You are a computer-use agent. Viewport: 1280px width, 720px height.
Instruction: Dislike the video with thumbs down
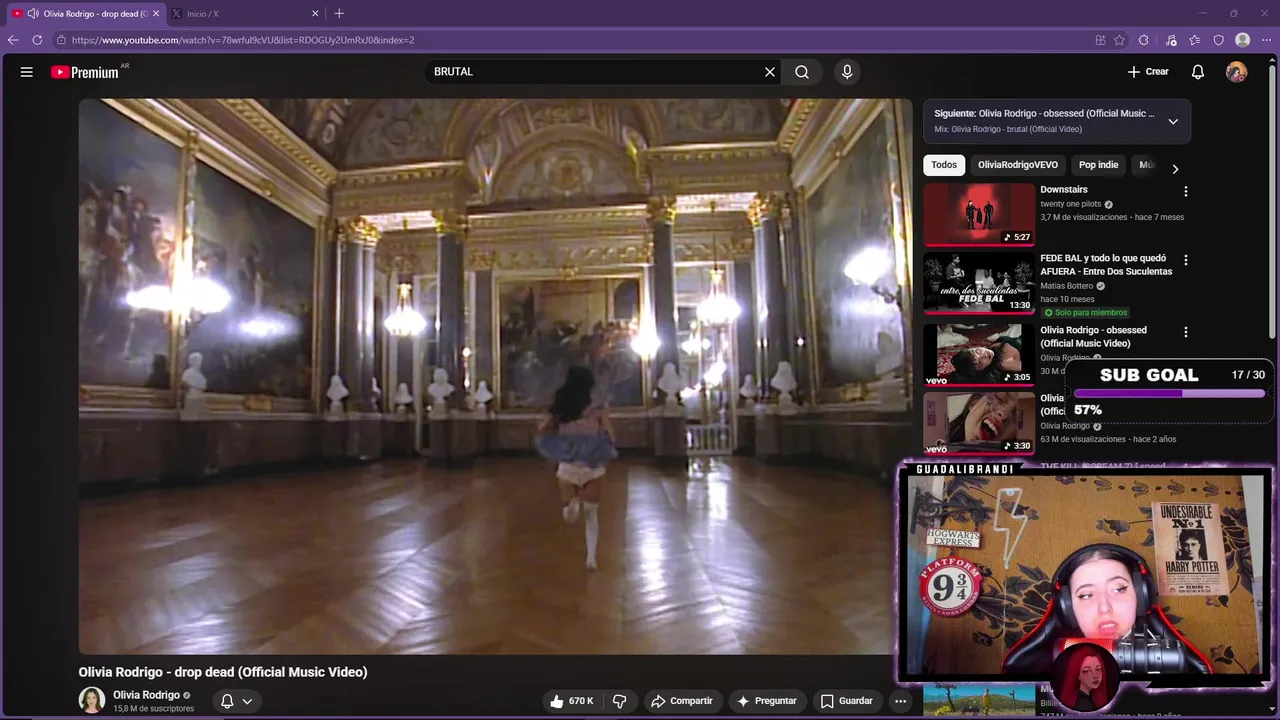point(619,701)
